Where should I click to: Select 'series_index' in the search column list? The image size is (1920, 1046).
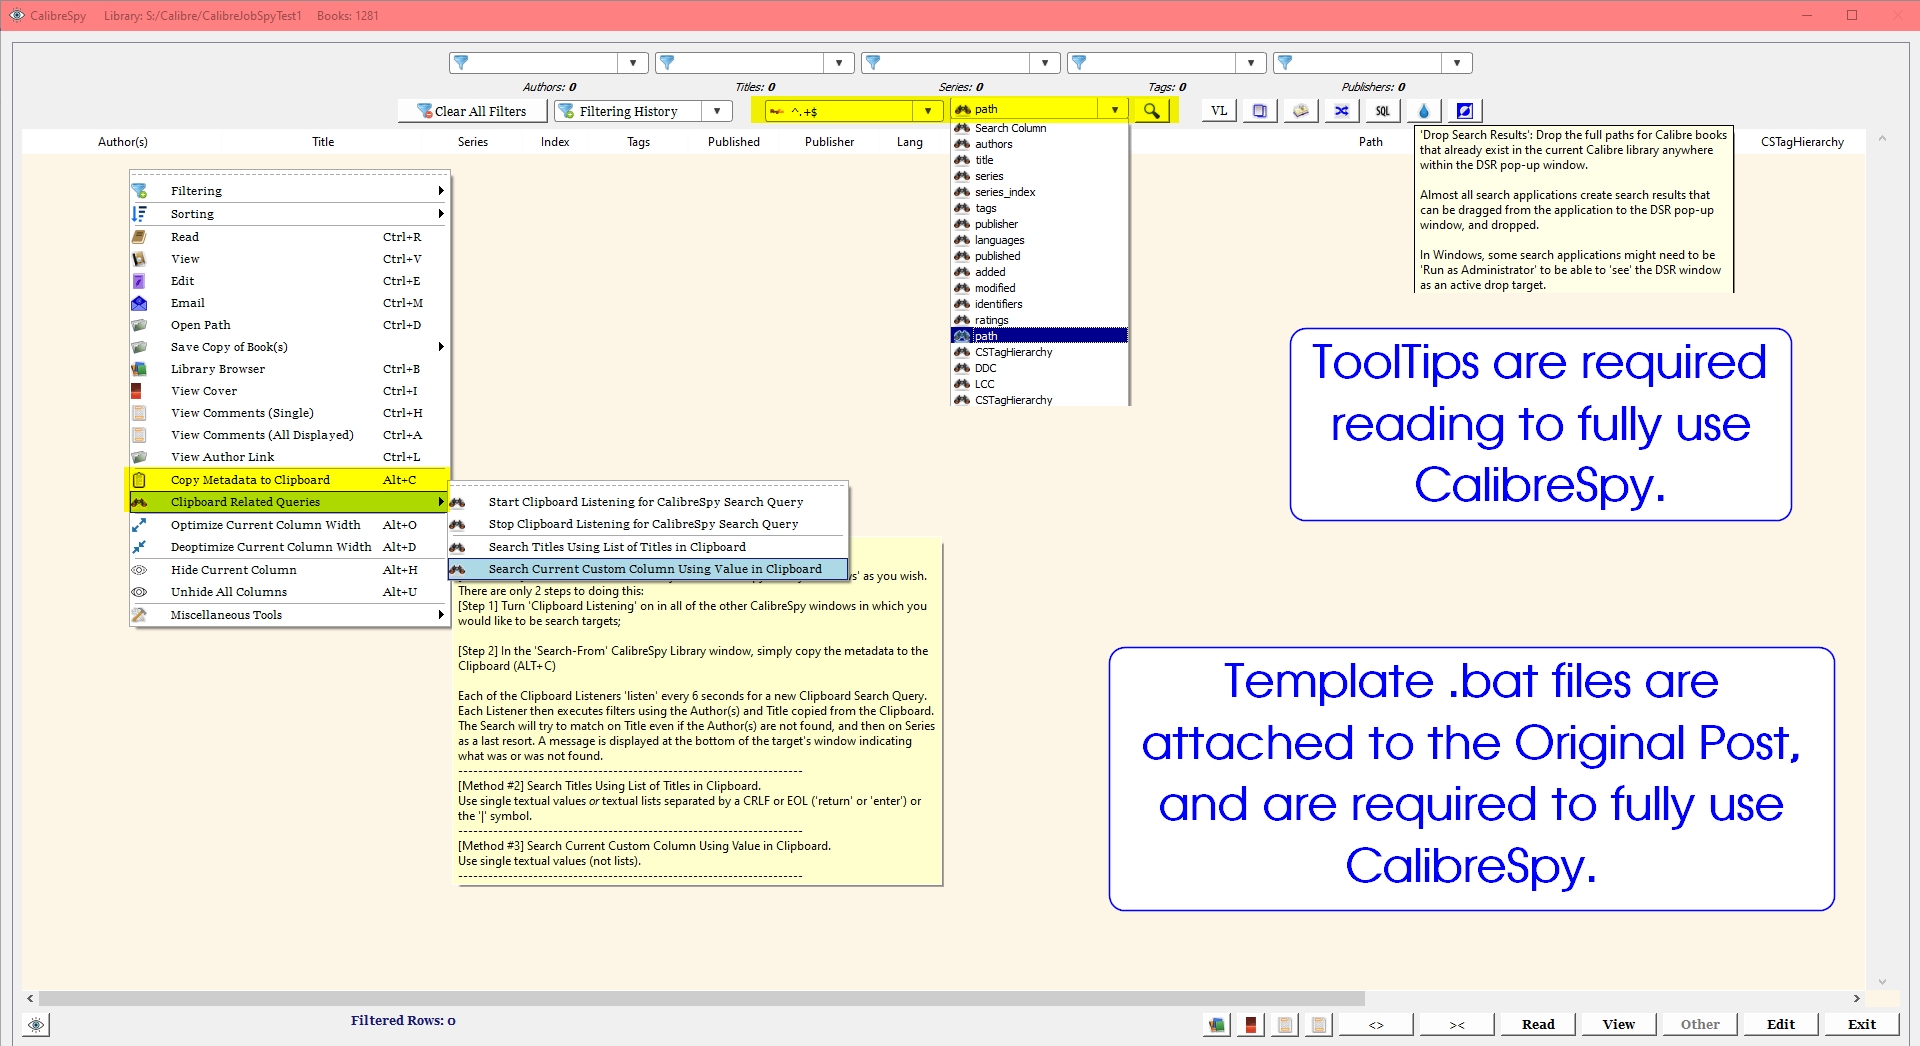click(1040, 192)
